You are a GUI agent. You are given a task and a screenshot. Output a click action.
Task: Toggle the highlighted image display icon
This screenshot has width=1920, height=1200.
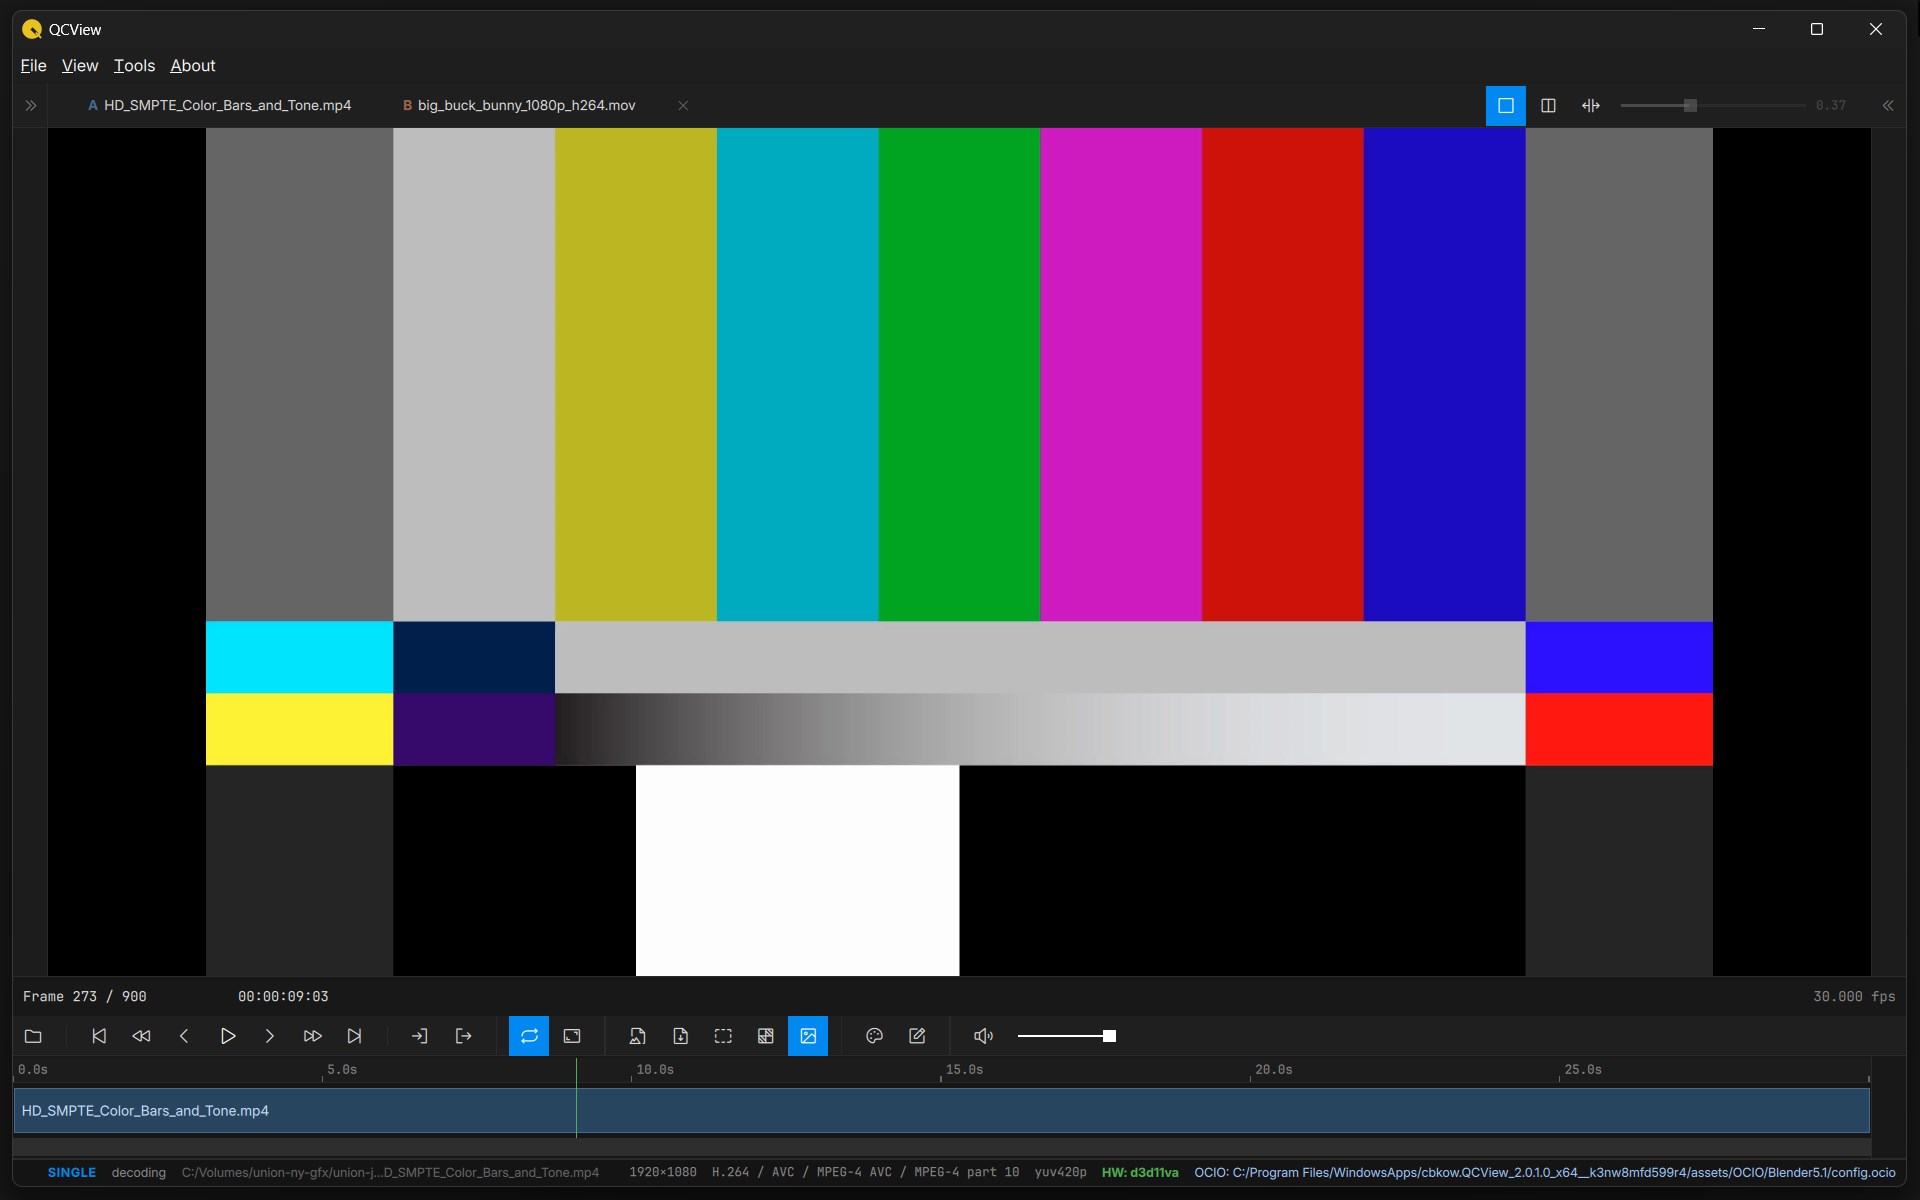[808, 1036]
